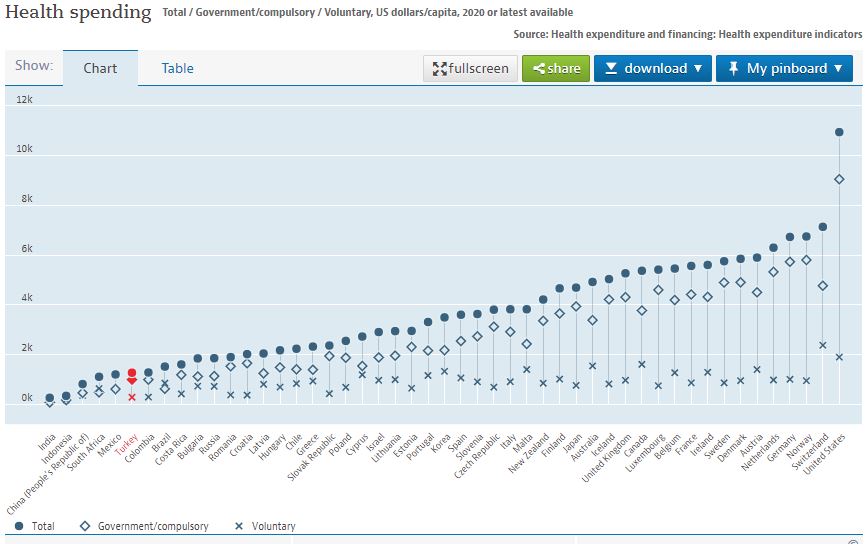The image size is (867, 544).
Task: Switch to the Table tab
Action: [x=178, y=69]
